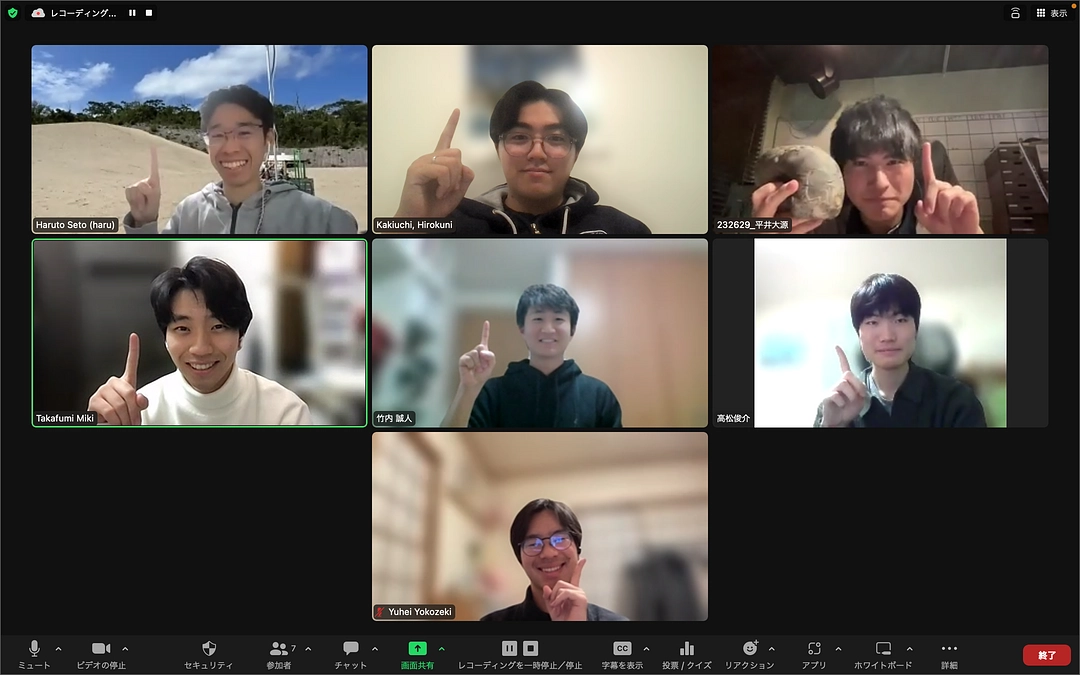Open the participants list icon
1080x675 pixels.
tap(278, 649)
